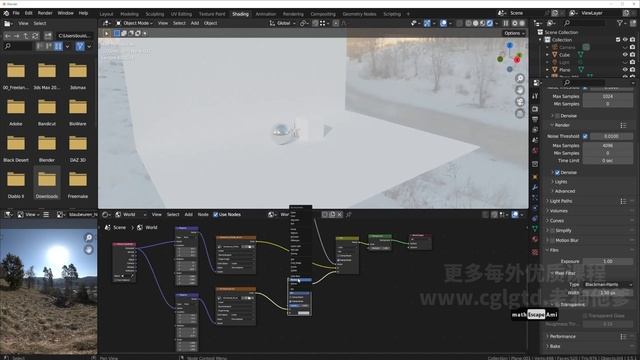Image resolution: width=640 pixels, height=360 pixels.
Task: Switch to the Geometry Nodes workspace tab
Action: click(359, 14)
